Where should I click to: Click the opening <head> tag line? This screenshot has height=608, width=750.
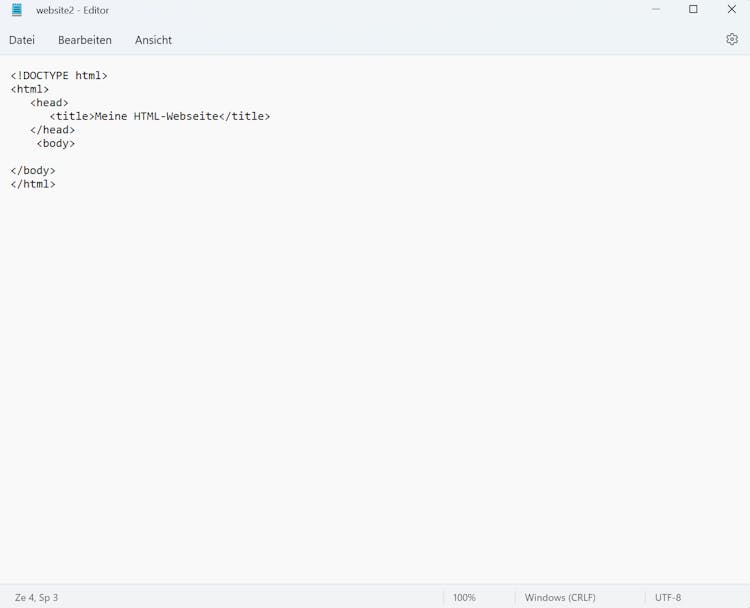(x=49, y=103)
